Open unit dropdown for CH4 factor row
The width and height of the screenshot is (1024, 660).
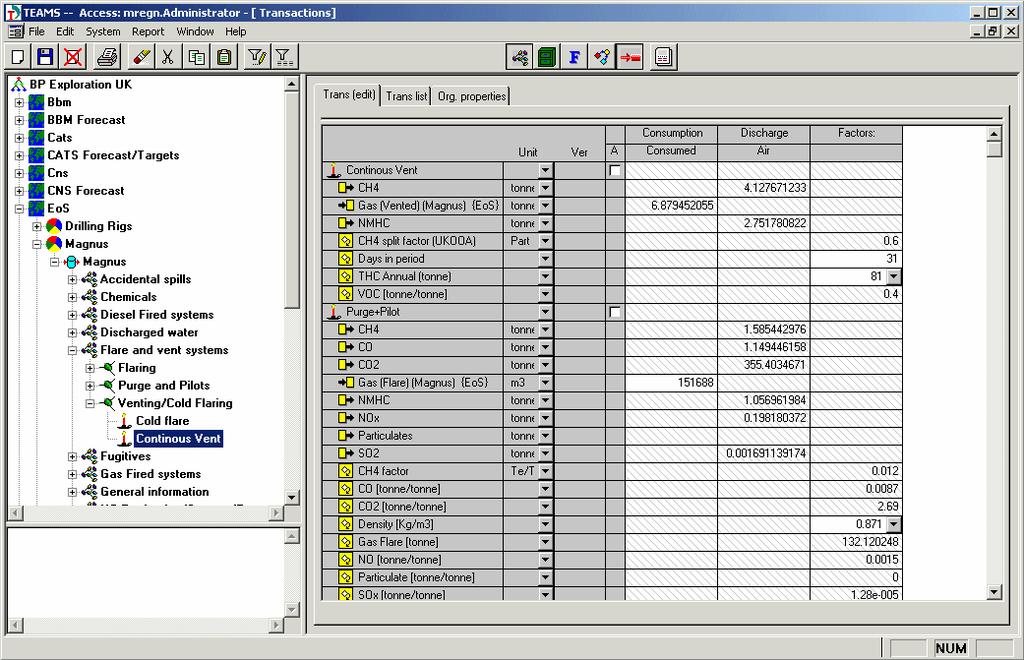click(545, 471)
